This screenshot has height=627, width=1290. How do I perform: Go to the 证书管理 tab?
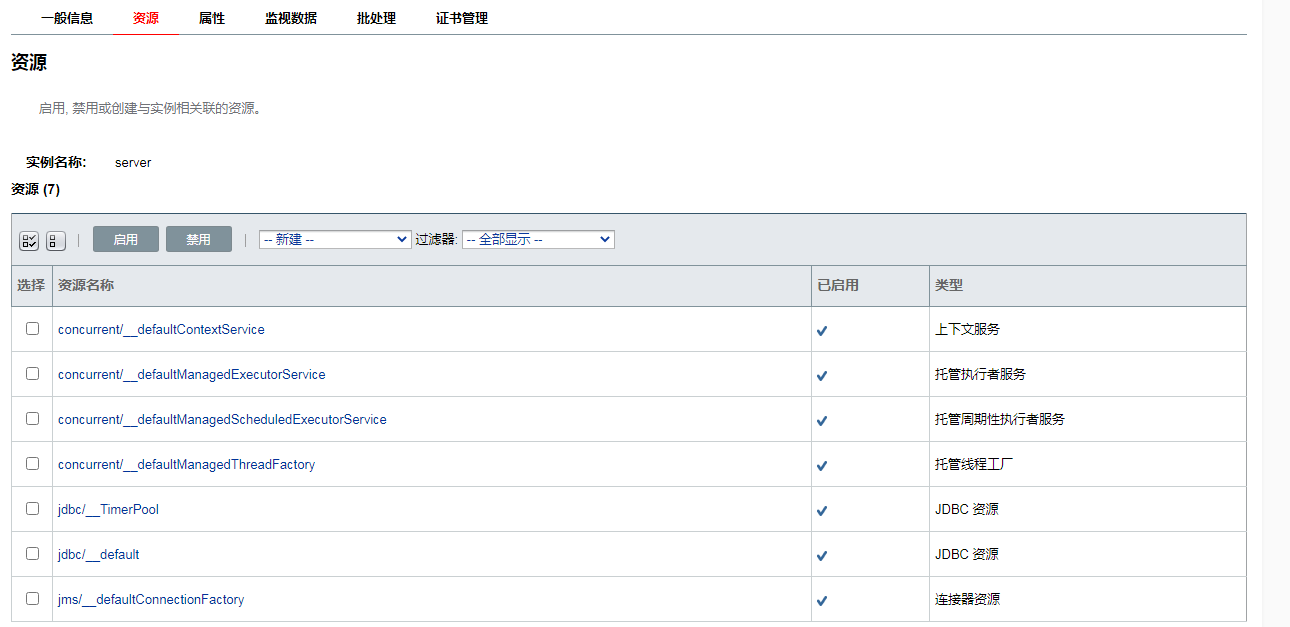point(462,18)
